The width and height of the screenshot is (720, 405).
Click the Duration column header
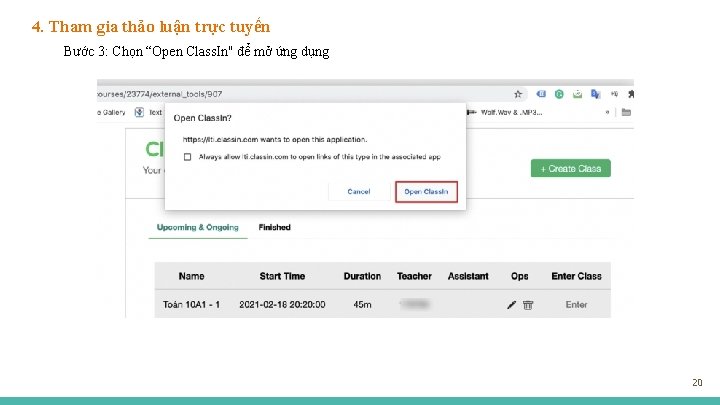pyautogui.click(x=362, y=276)
